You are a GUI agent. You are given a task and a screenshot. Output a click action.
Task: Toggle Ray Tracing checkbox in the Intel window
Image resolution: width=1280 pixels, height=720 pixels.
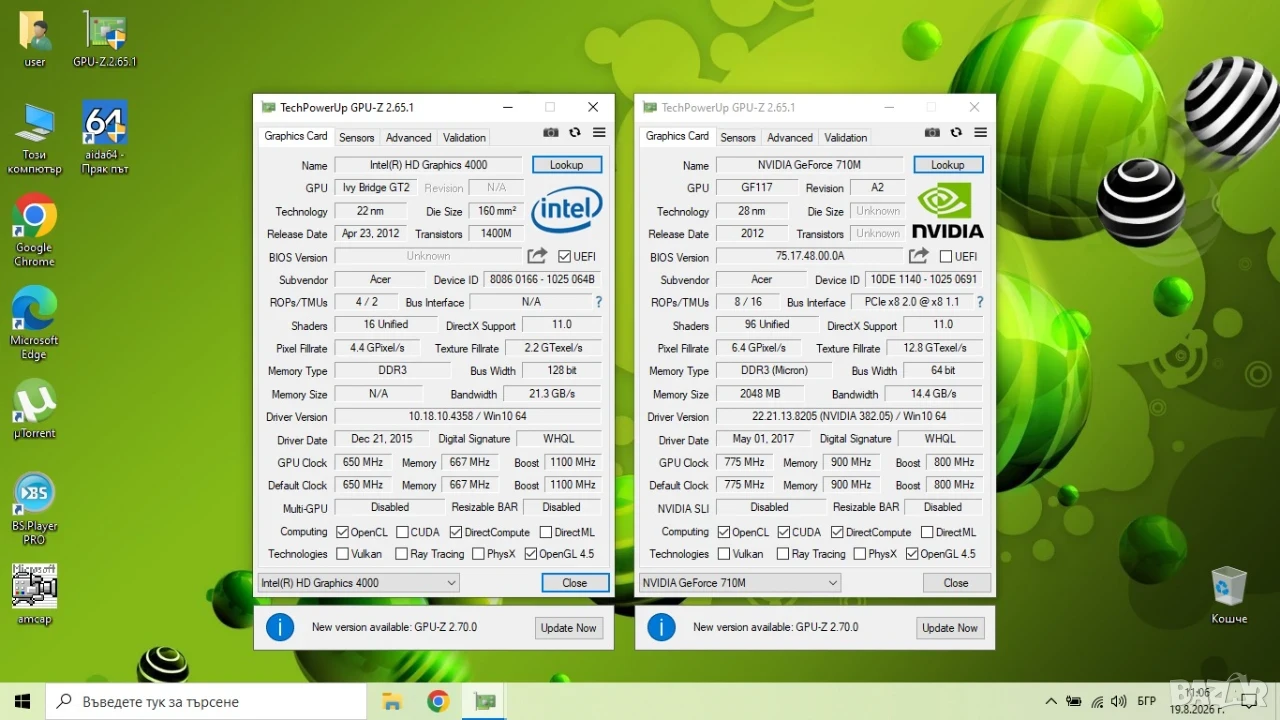(x=402, y=554)
